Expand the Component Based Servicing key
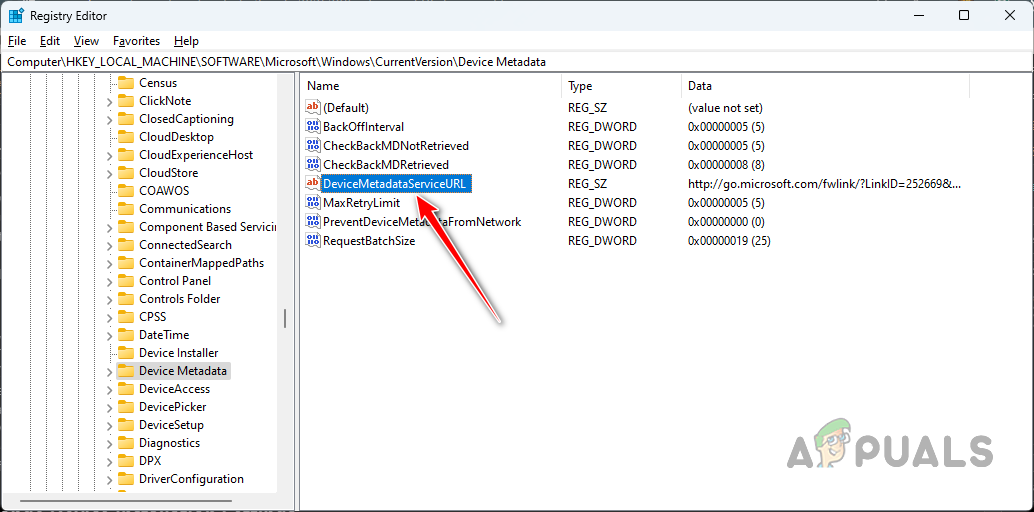1034x512 pixels. point(109,228)
